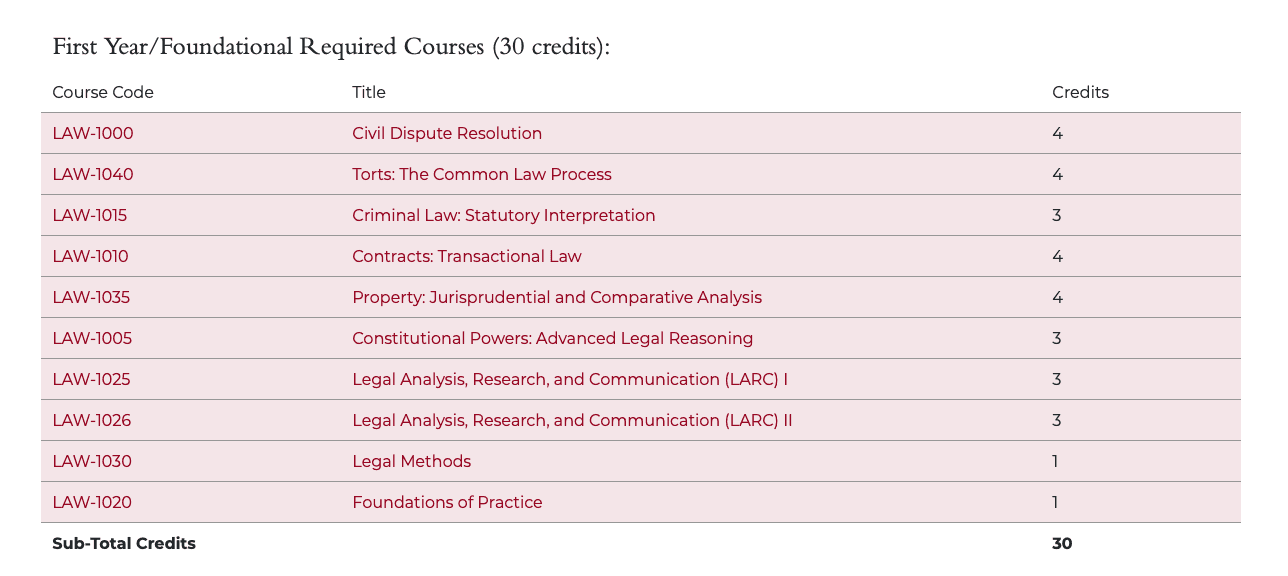1288x576 pixels.
Task: Click the LAW-1026 course code
Action: click(x=91, y=421)
